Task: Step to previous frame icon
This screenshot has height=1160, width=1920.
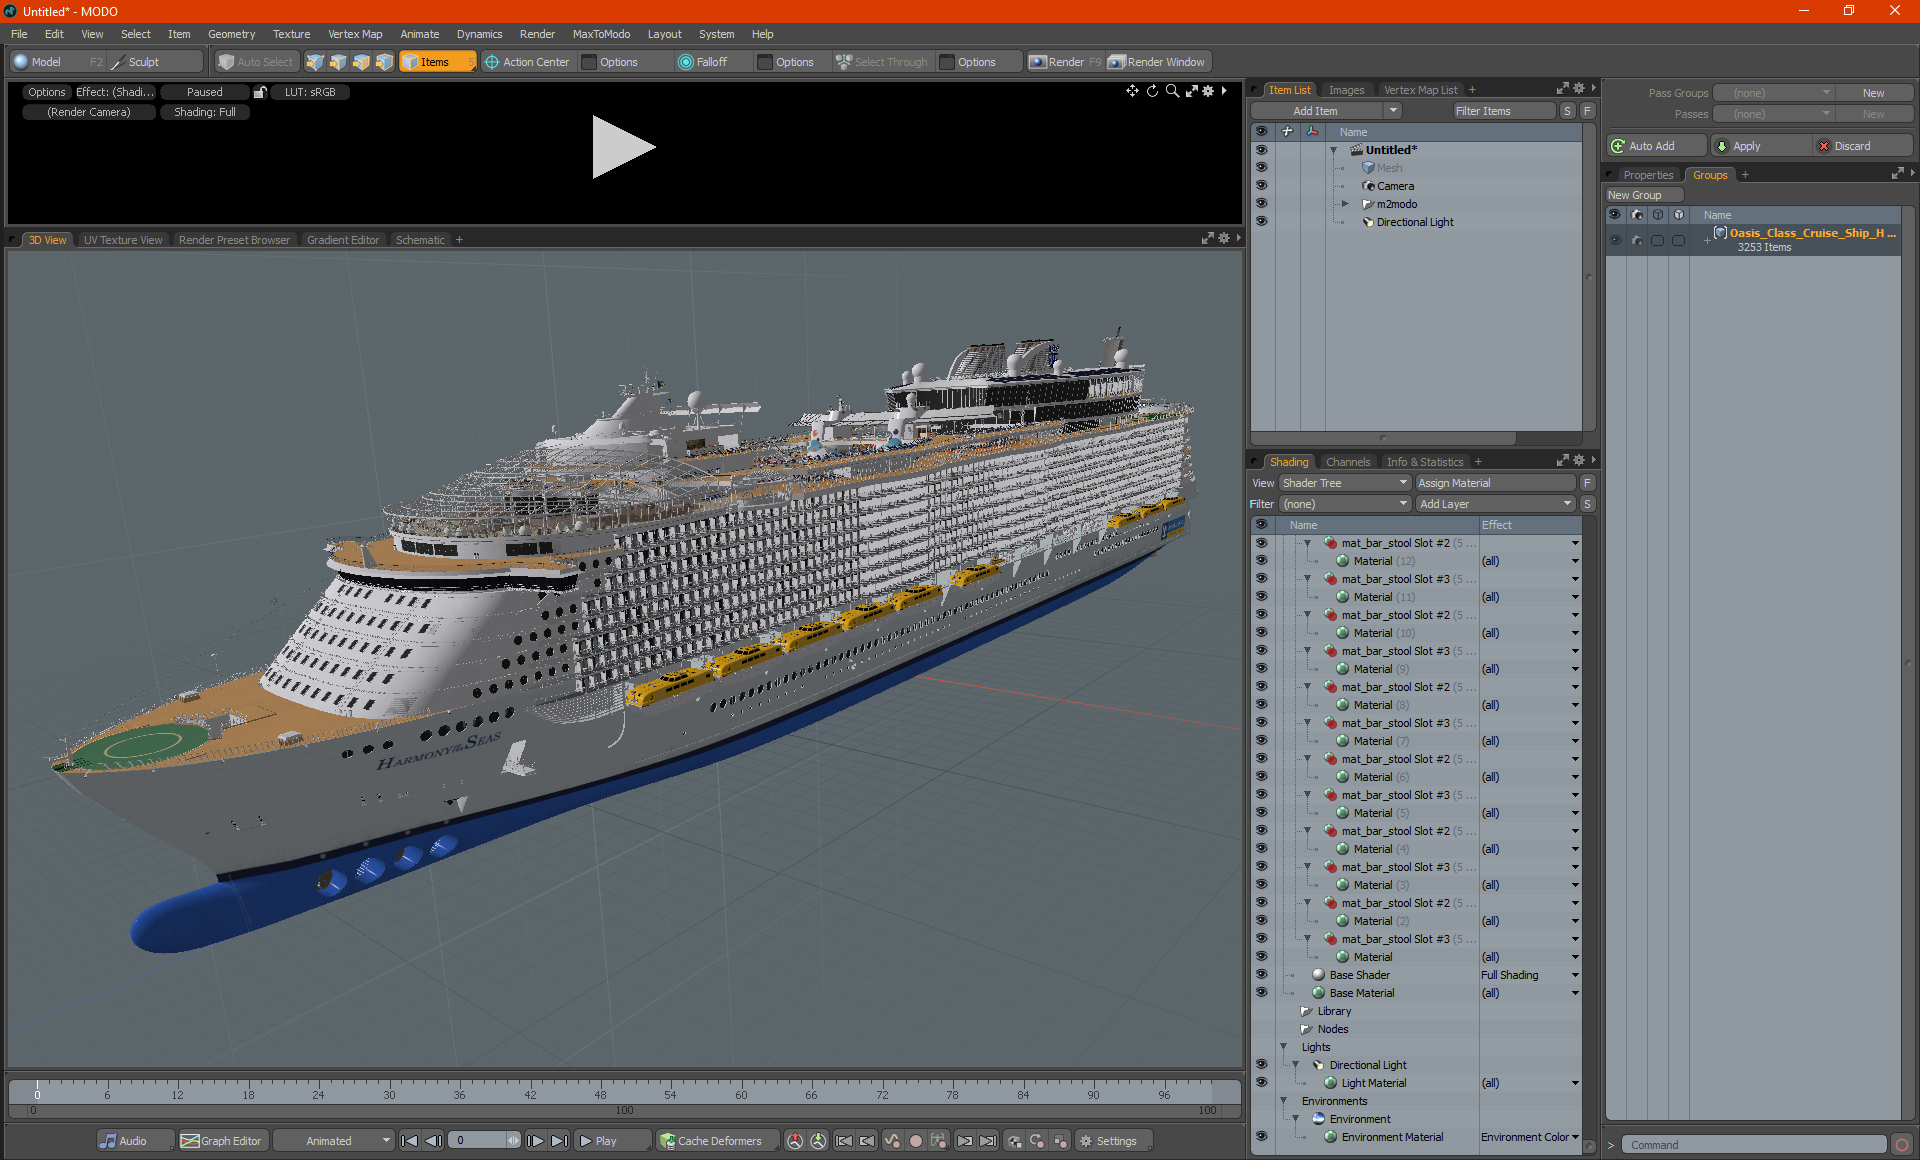Action: [x=433, y=1141]
